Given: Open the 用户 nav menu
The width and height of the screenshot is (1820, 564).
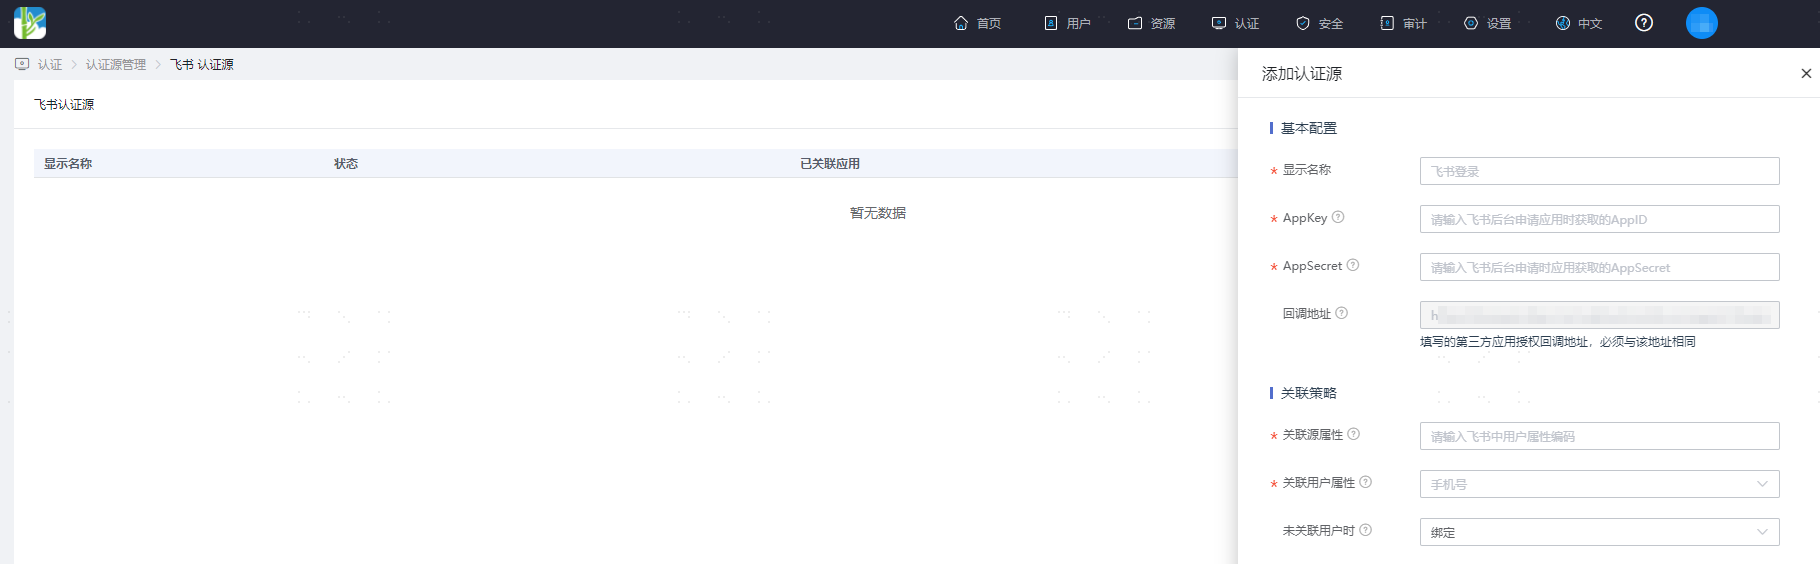Looking at the screenshot, I should (x=1067, y=23).
